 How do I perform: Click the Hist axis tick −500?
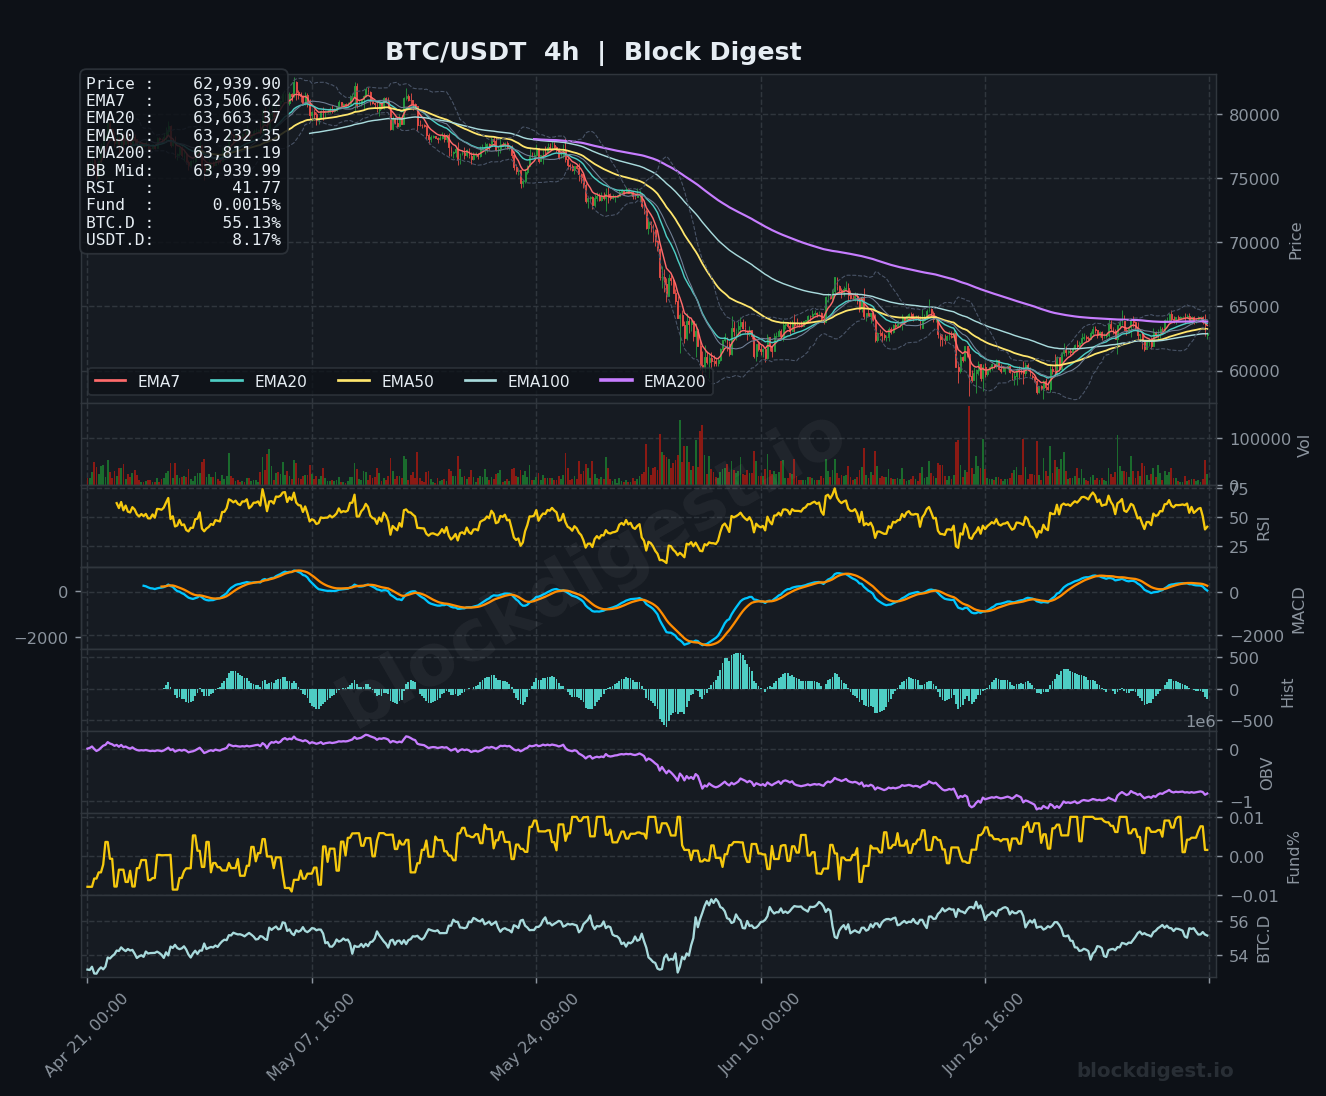point(1250,722)
